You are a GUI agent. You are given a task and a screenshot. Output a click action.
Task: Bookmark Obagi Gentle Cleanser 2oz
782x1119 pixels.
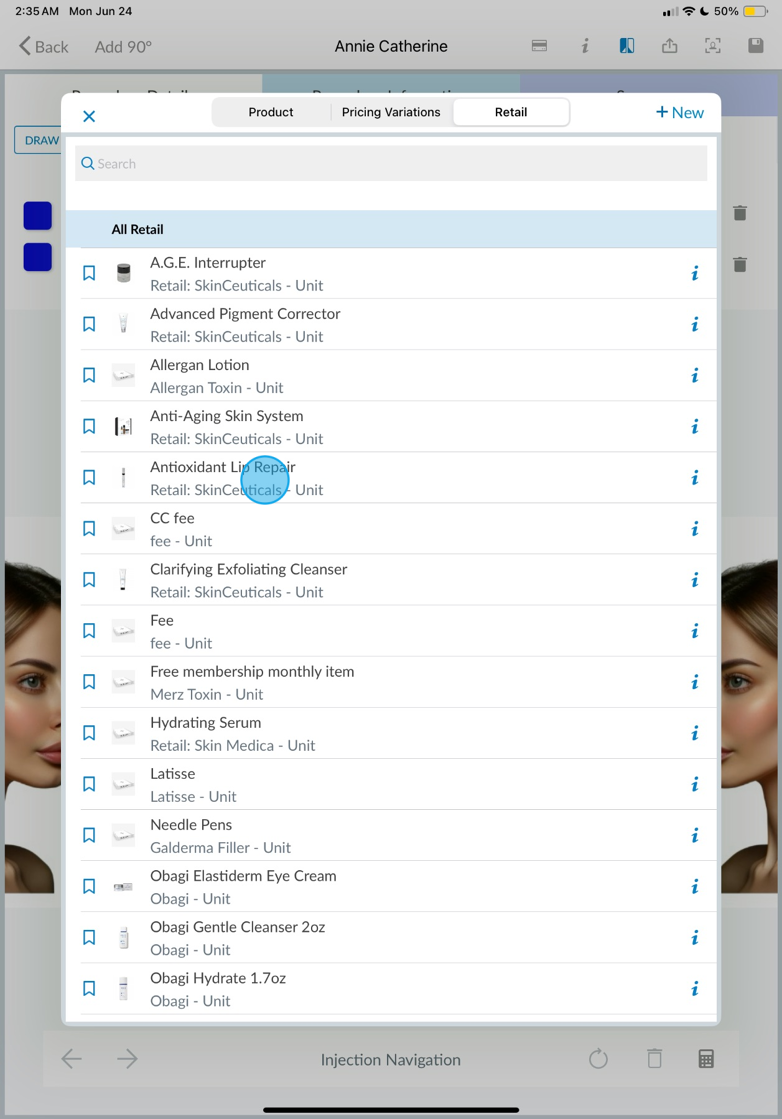89,937
